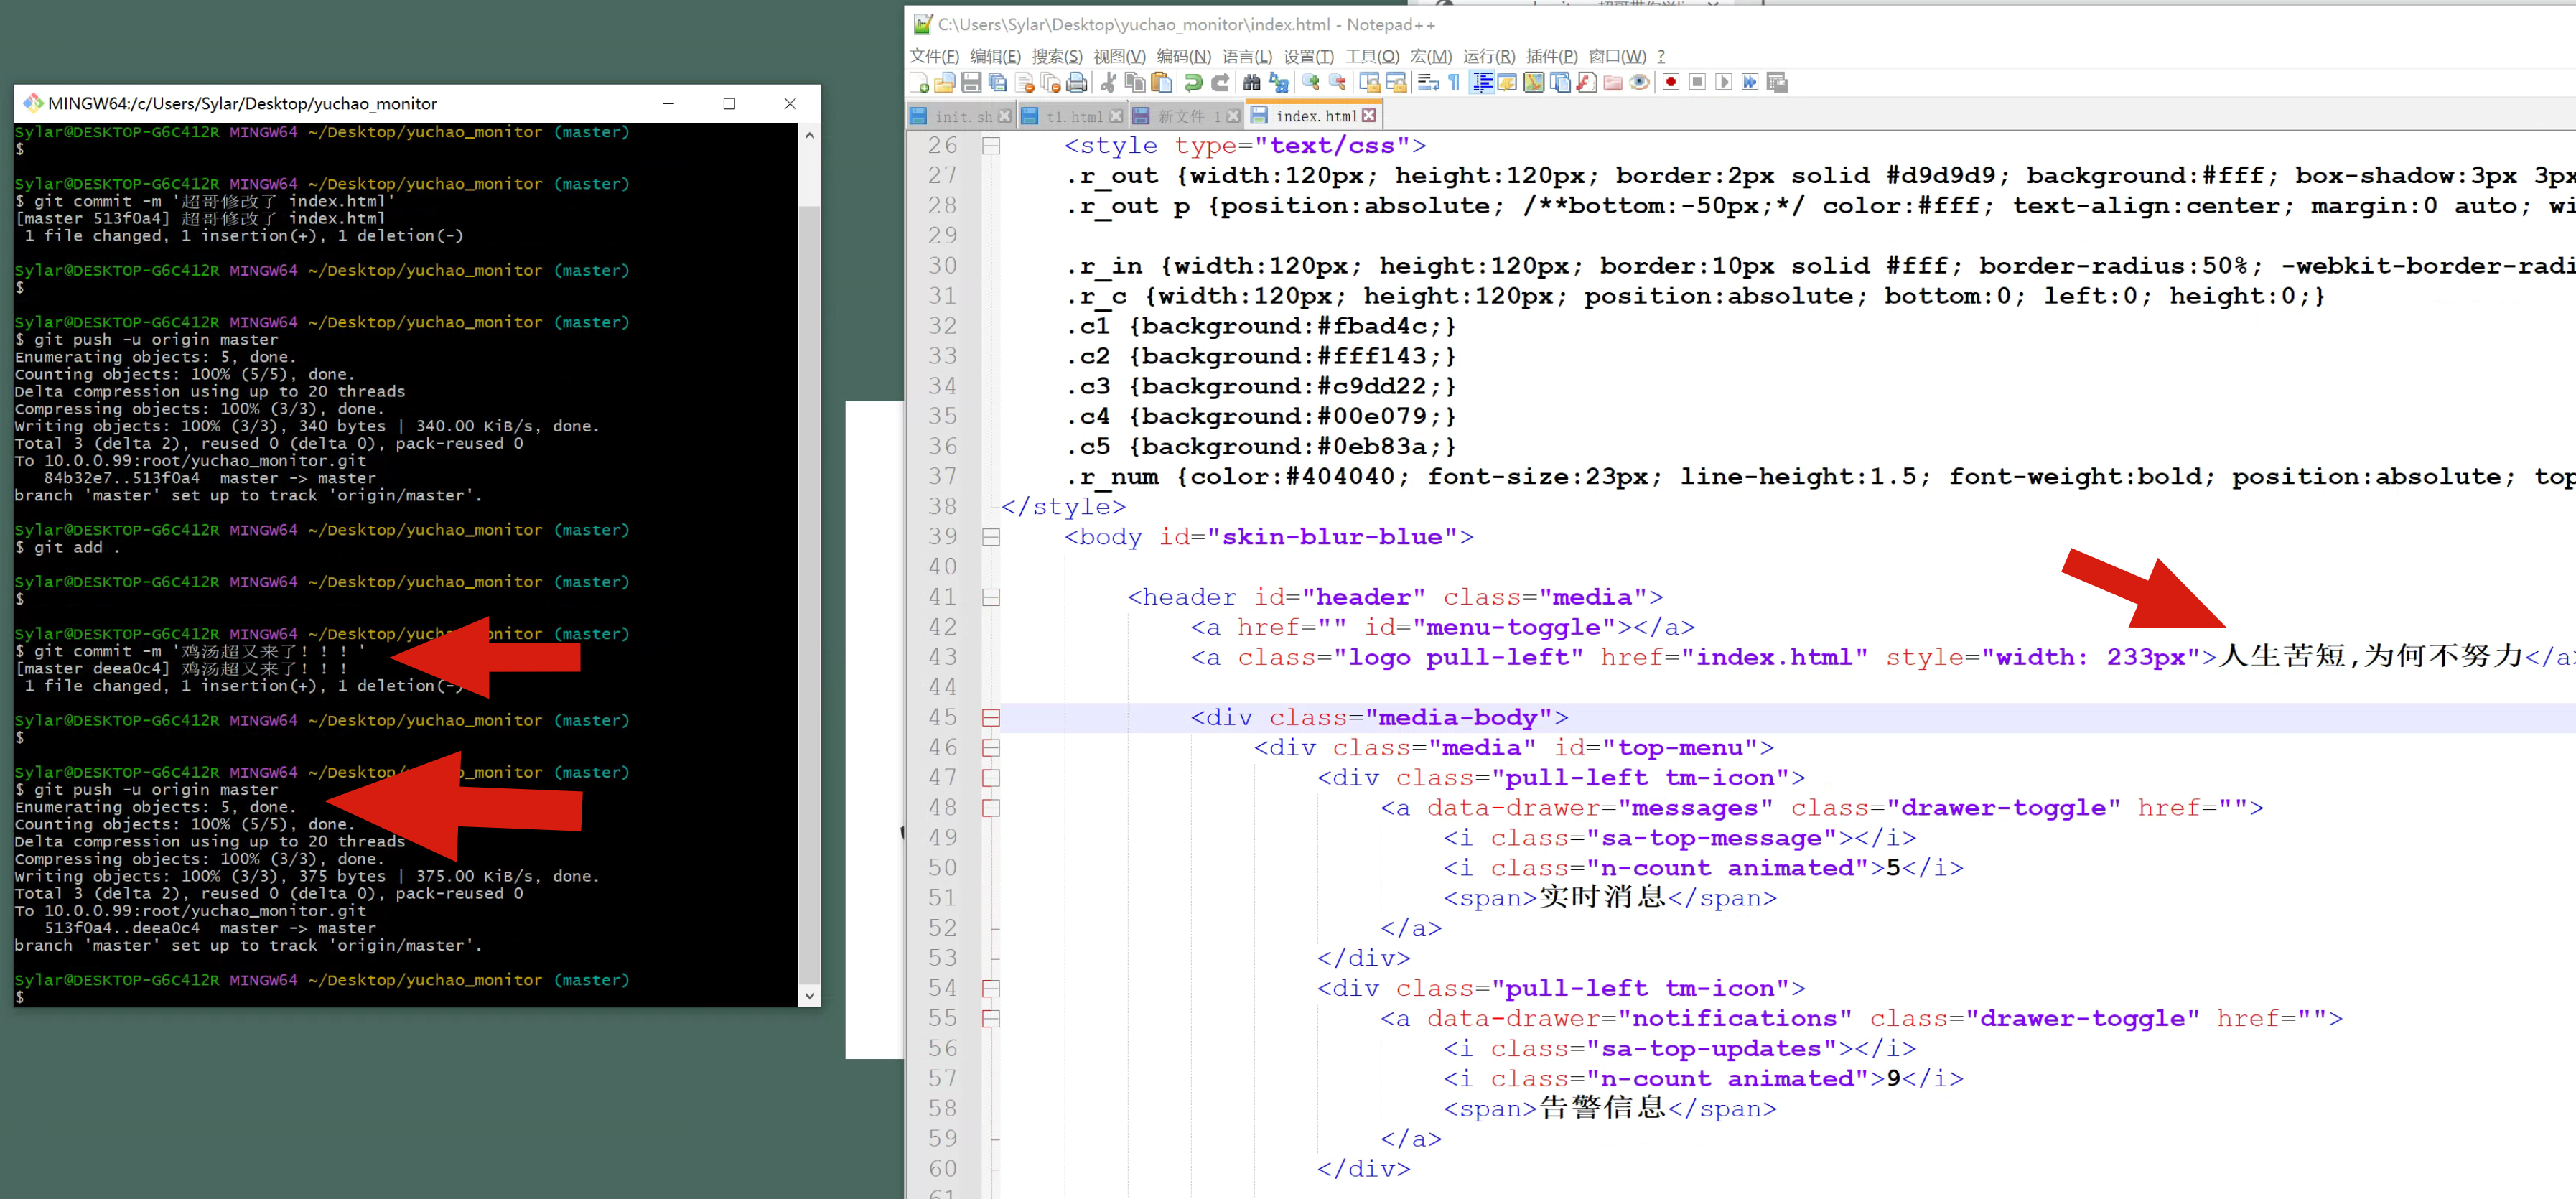
Task: Click the Start macro recording red dot
Action: point(1670,83)
